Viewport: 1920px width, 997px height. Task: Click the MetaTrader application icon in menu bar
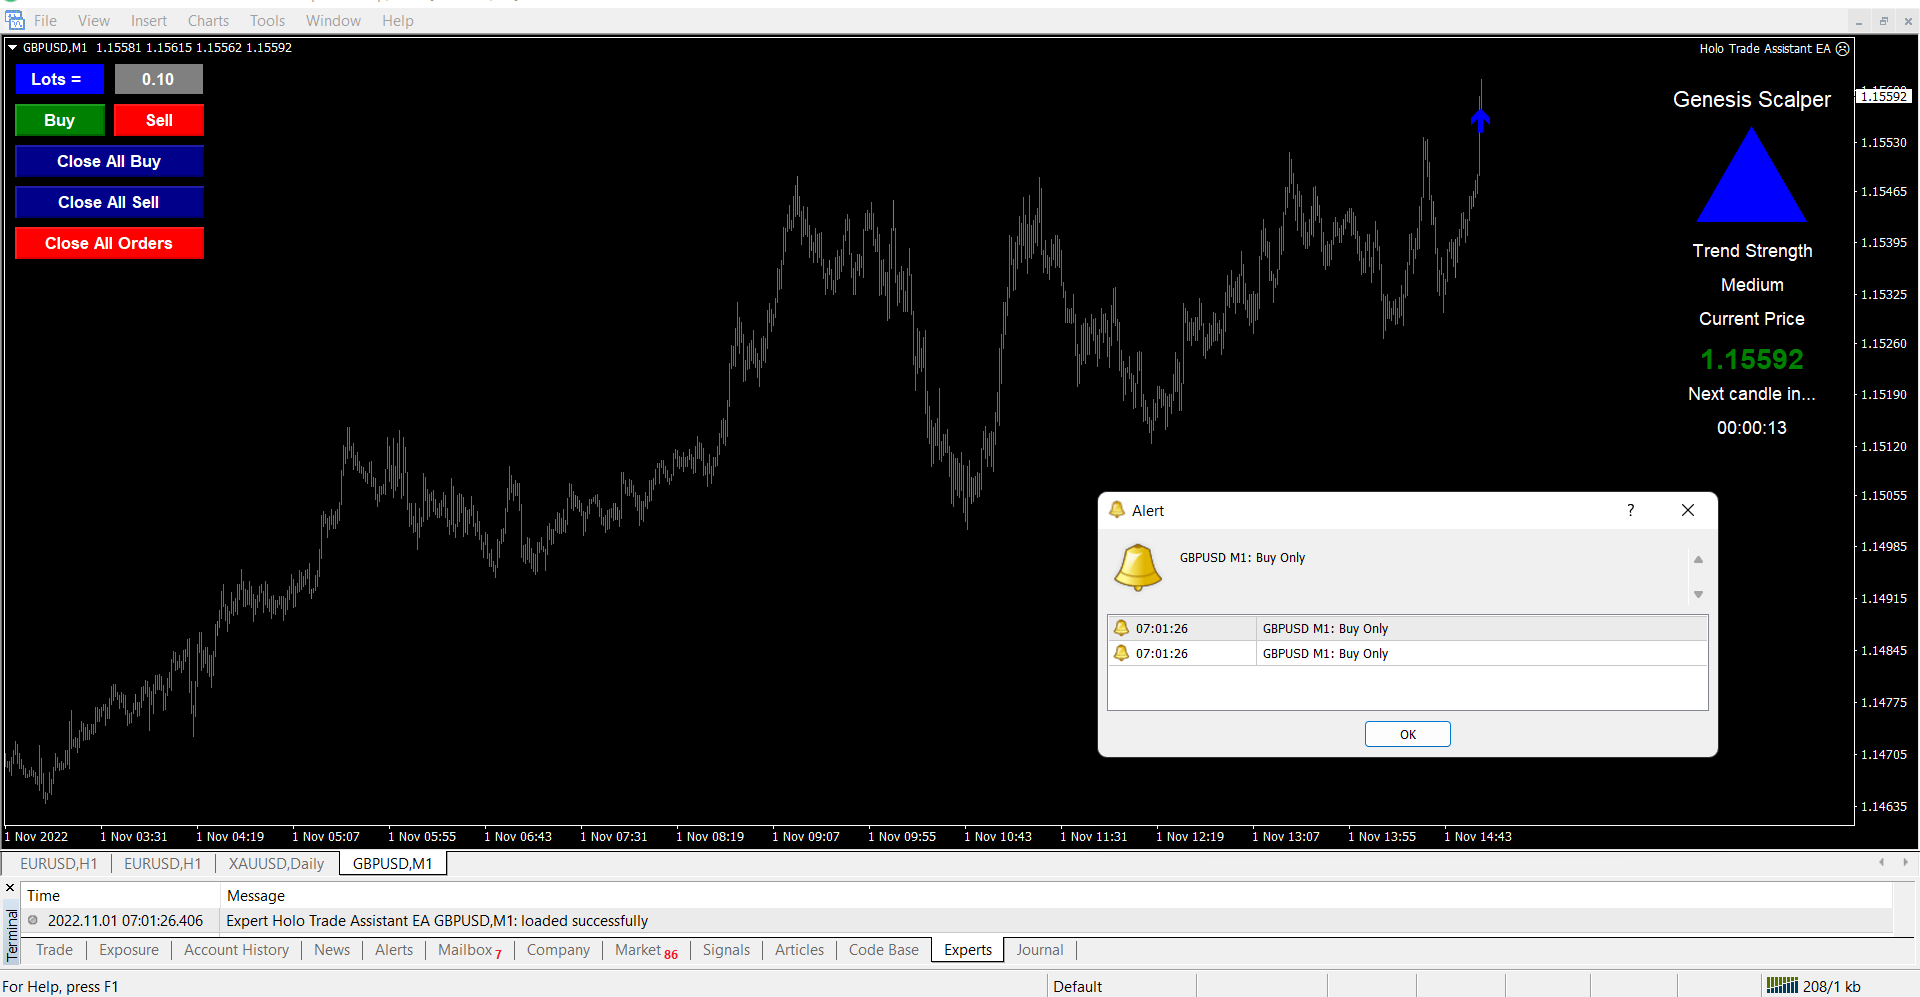point(15,20)
